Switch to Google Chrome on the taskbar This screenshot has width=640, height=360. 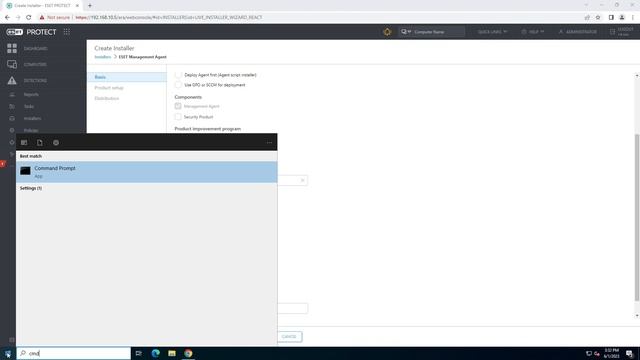[x=188, y=353]
